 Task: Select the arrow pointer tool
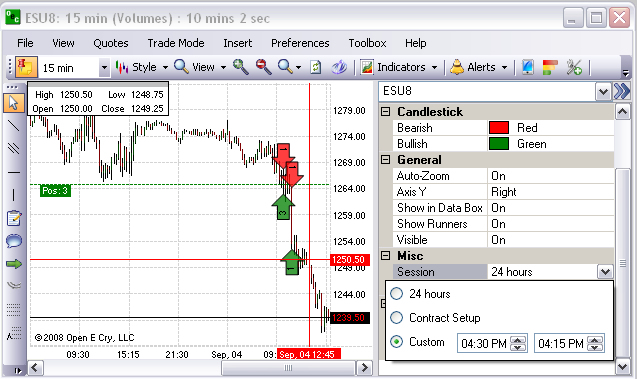(13, 103)
